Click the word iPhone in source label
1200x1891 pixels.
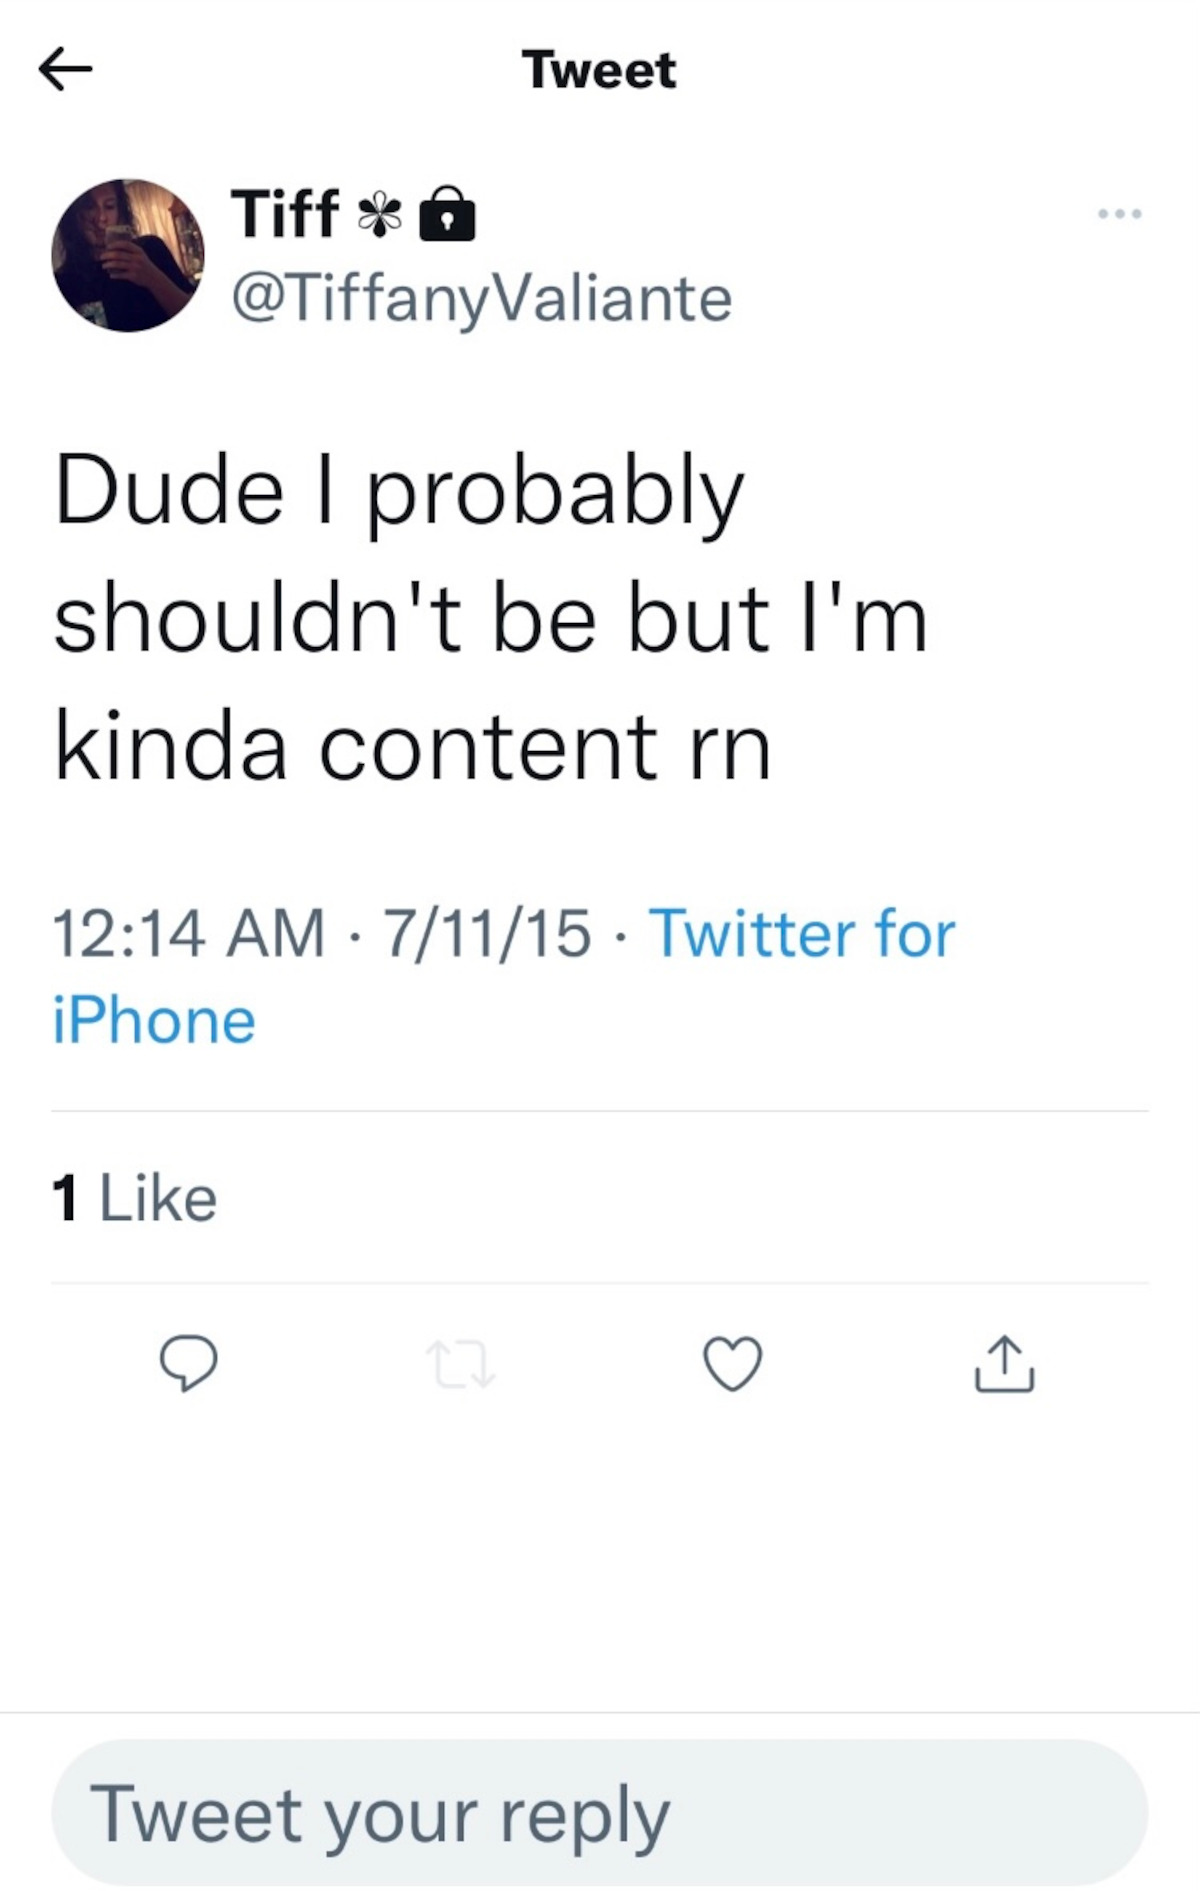tap(154, 1021)
